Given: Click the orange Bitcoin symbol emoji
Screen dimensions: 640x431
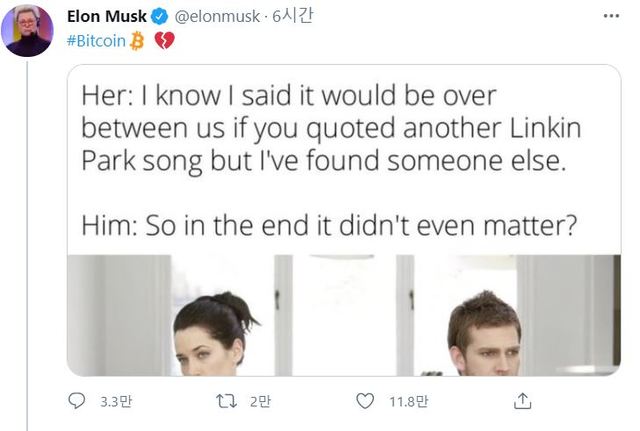Looking at the screenshot, I should pyautogui.click(x=138, y=40).
